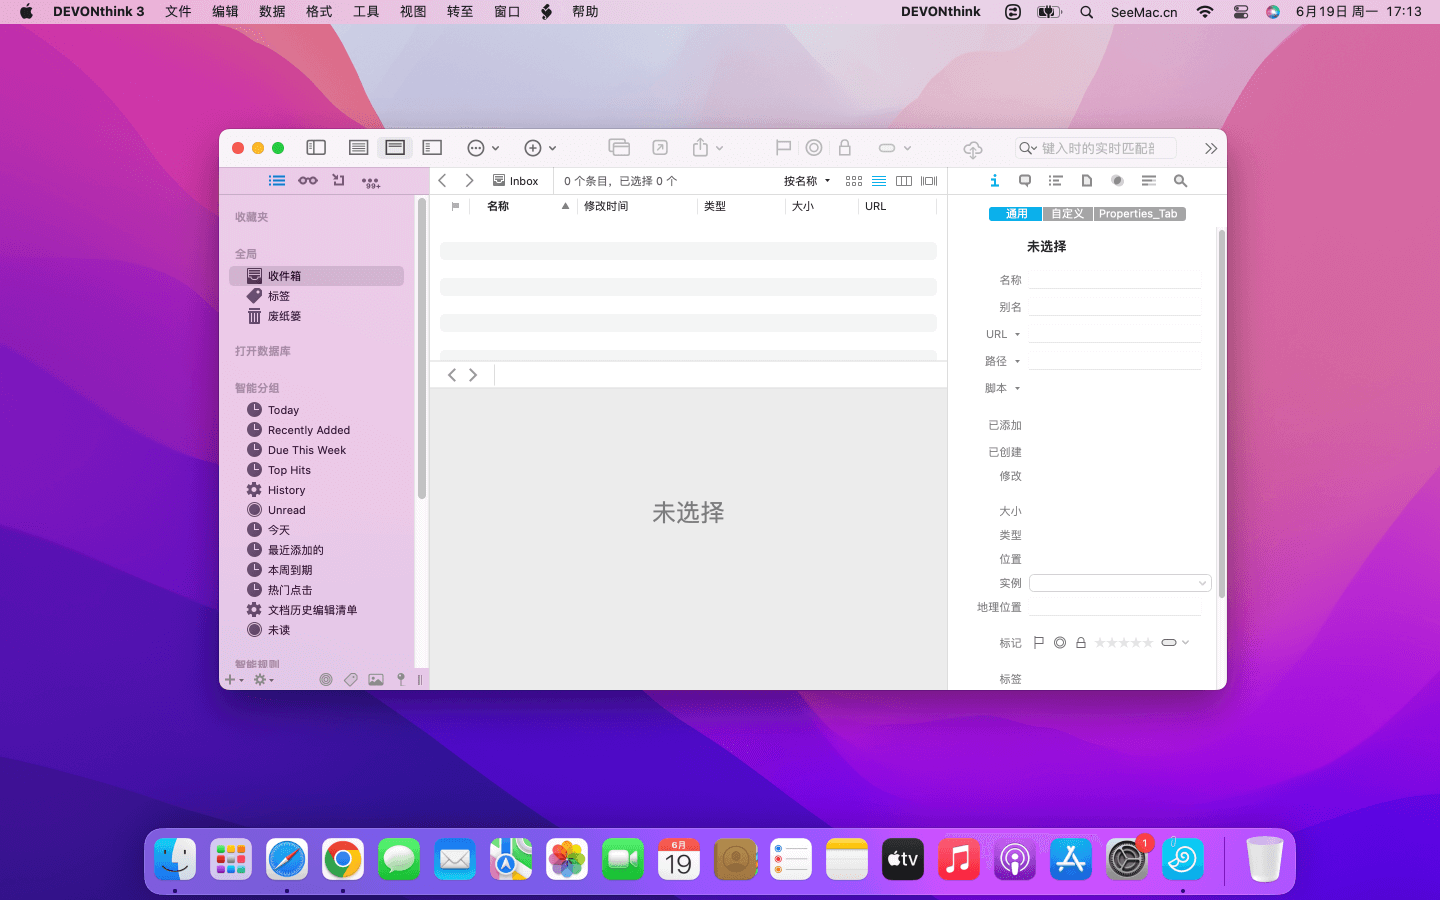Switch to the 自定义 tab
1440x900 pixels.
tap(1068, 214)
